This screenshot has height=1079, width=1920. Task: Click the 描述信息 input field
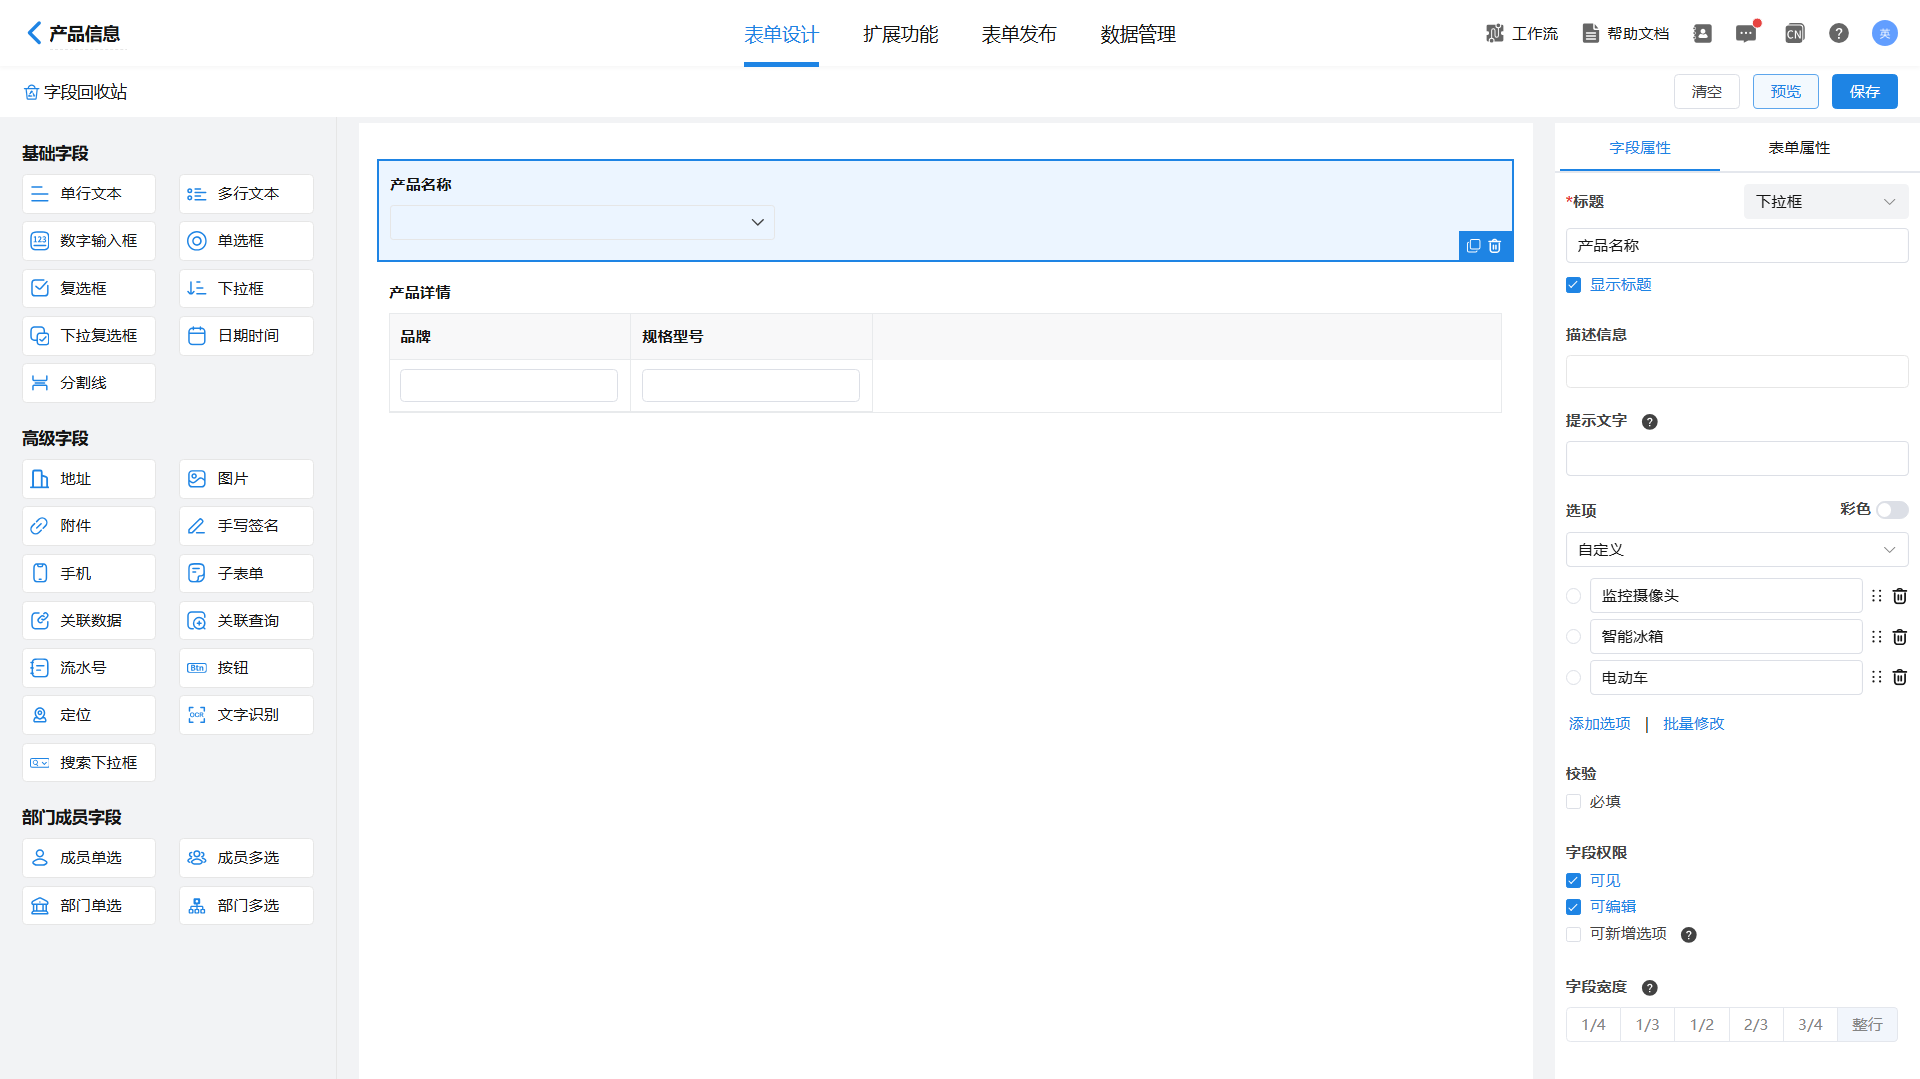click(x=1736, y=372)
